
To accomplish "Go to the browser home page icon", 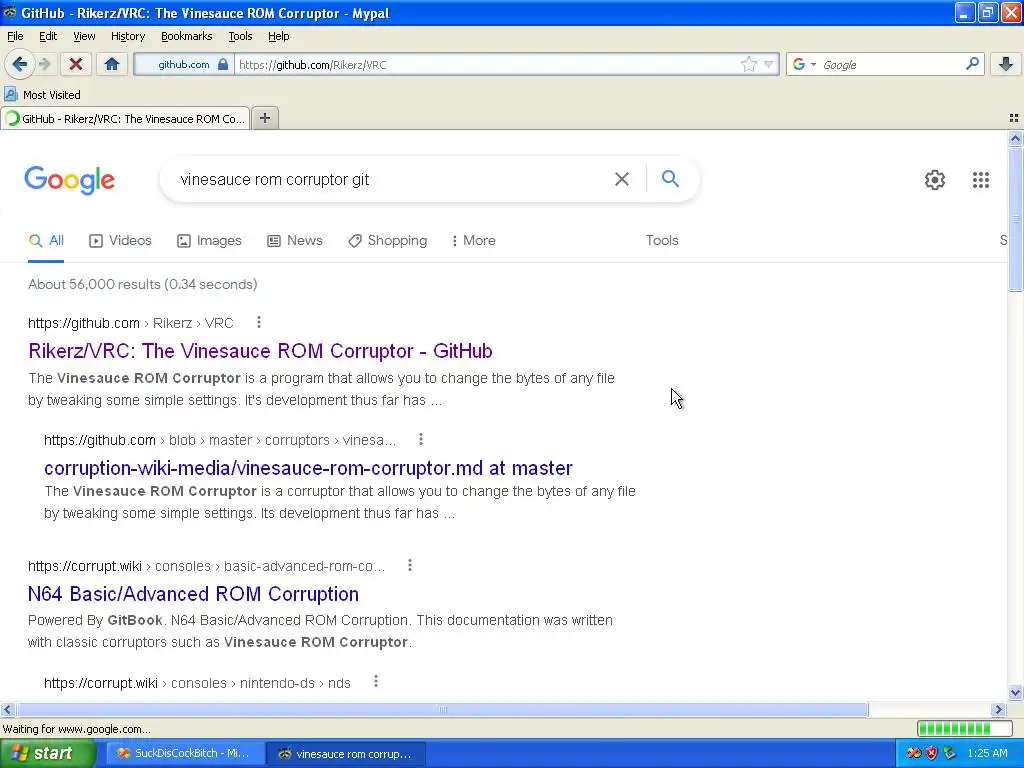I will [112, 64].
